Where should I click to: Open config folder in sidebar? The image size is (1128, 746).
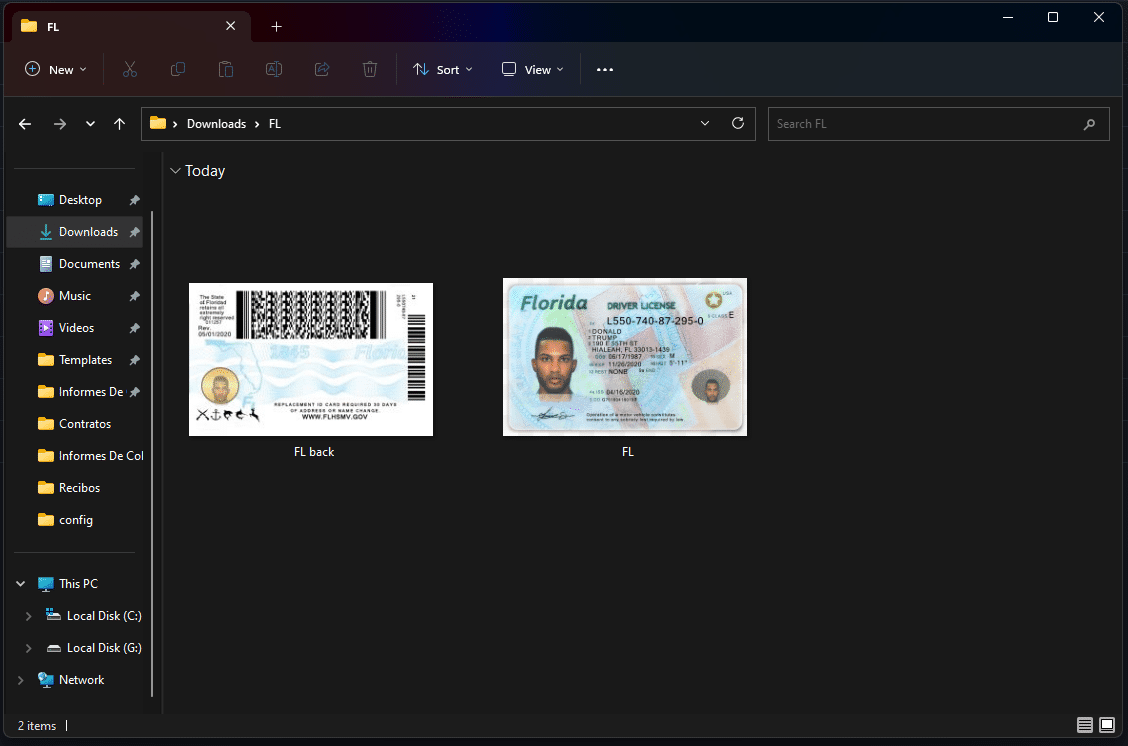pyautogui.click(x=75, y=519)
